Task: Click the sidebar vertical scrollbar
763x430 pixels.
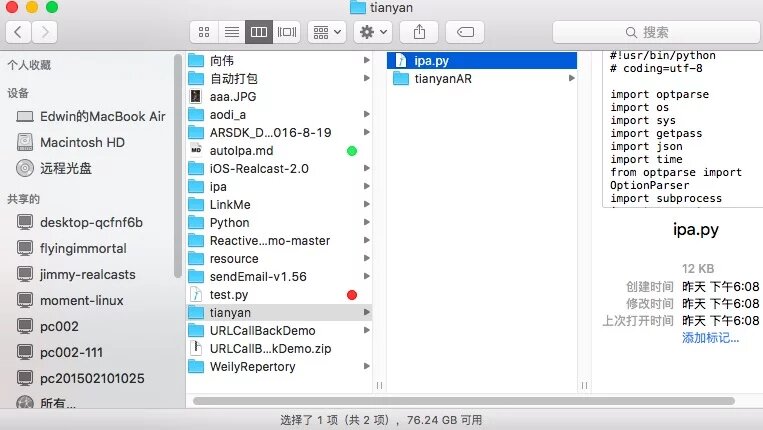Action: 178,165
